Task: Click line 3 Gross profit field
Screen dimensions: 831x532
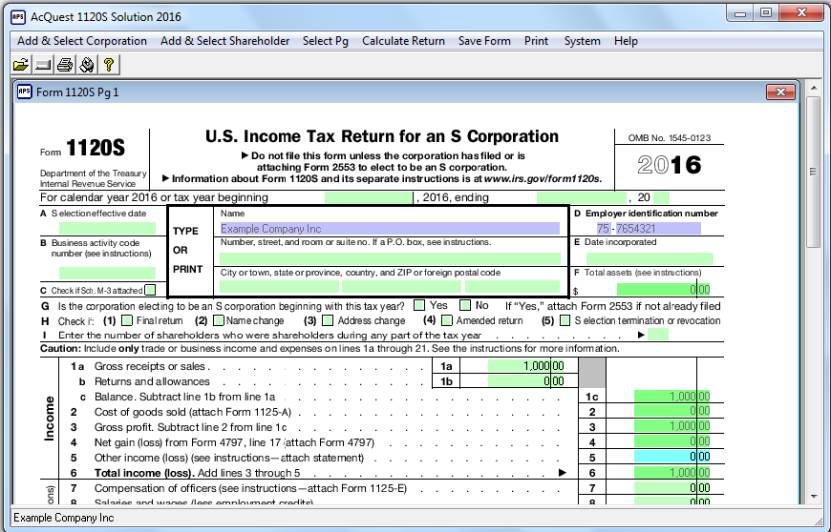Action: pos(672,427)
